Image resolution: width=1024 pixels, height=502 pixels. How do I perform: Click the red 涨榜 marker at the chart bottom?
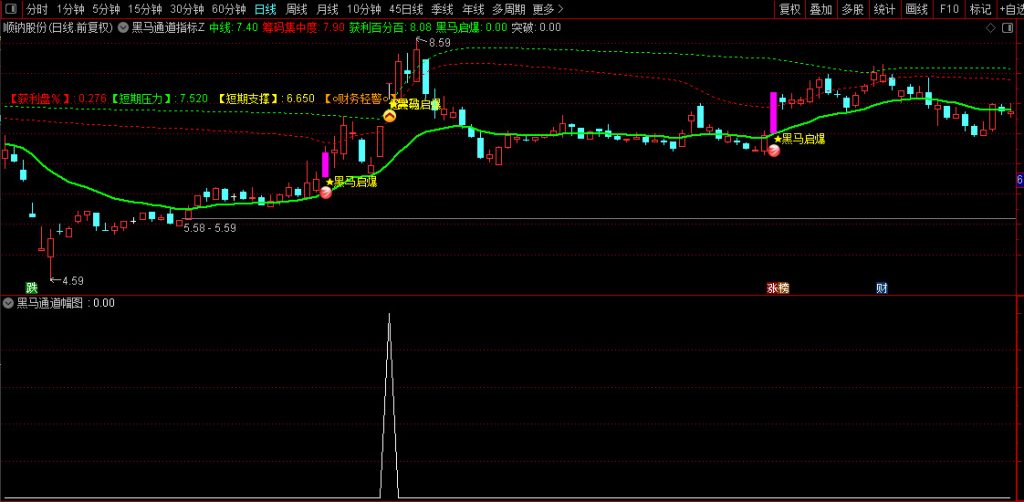(778, 288)
